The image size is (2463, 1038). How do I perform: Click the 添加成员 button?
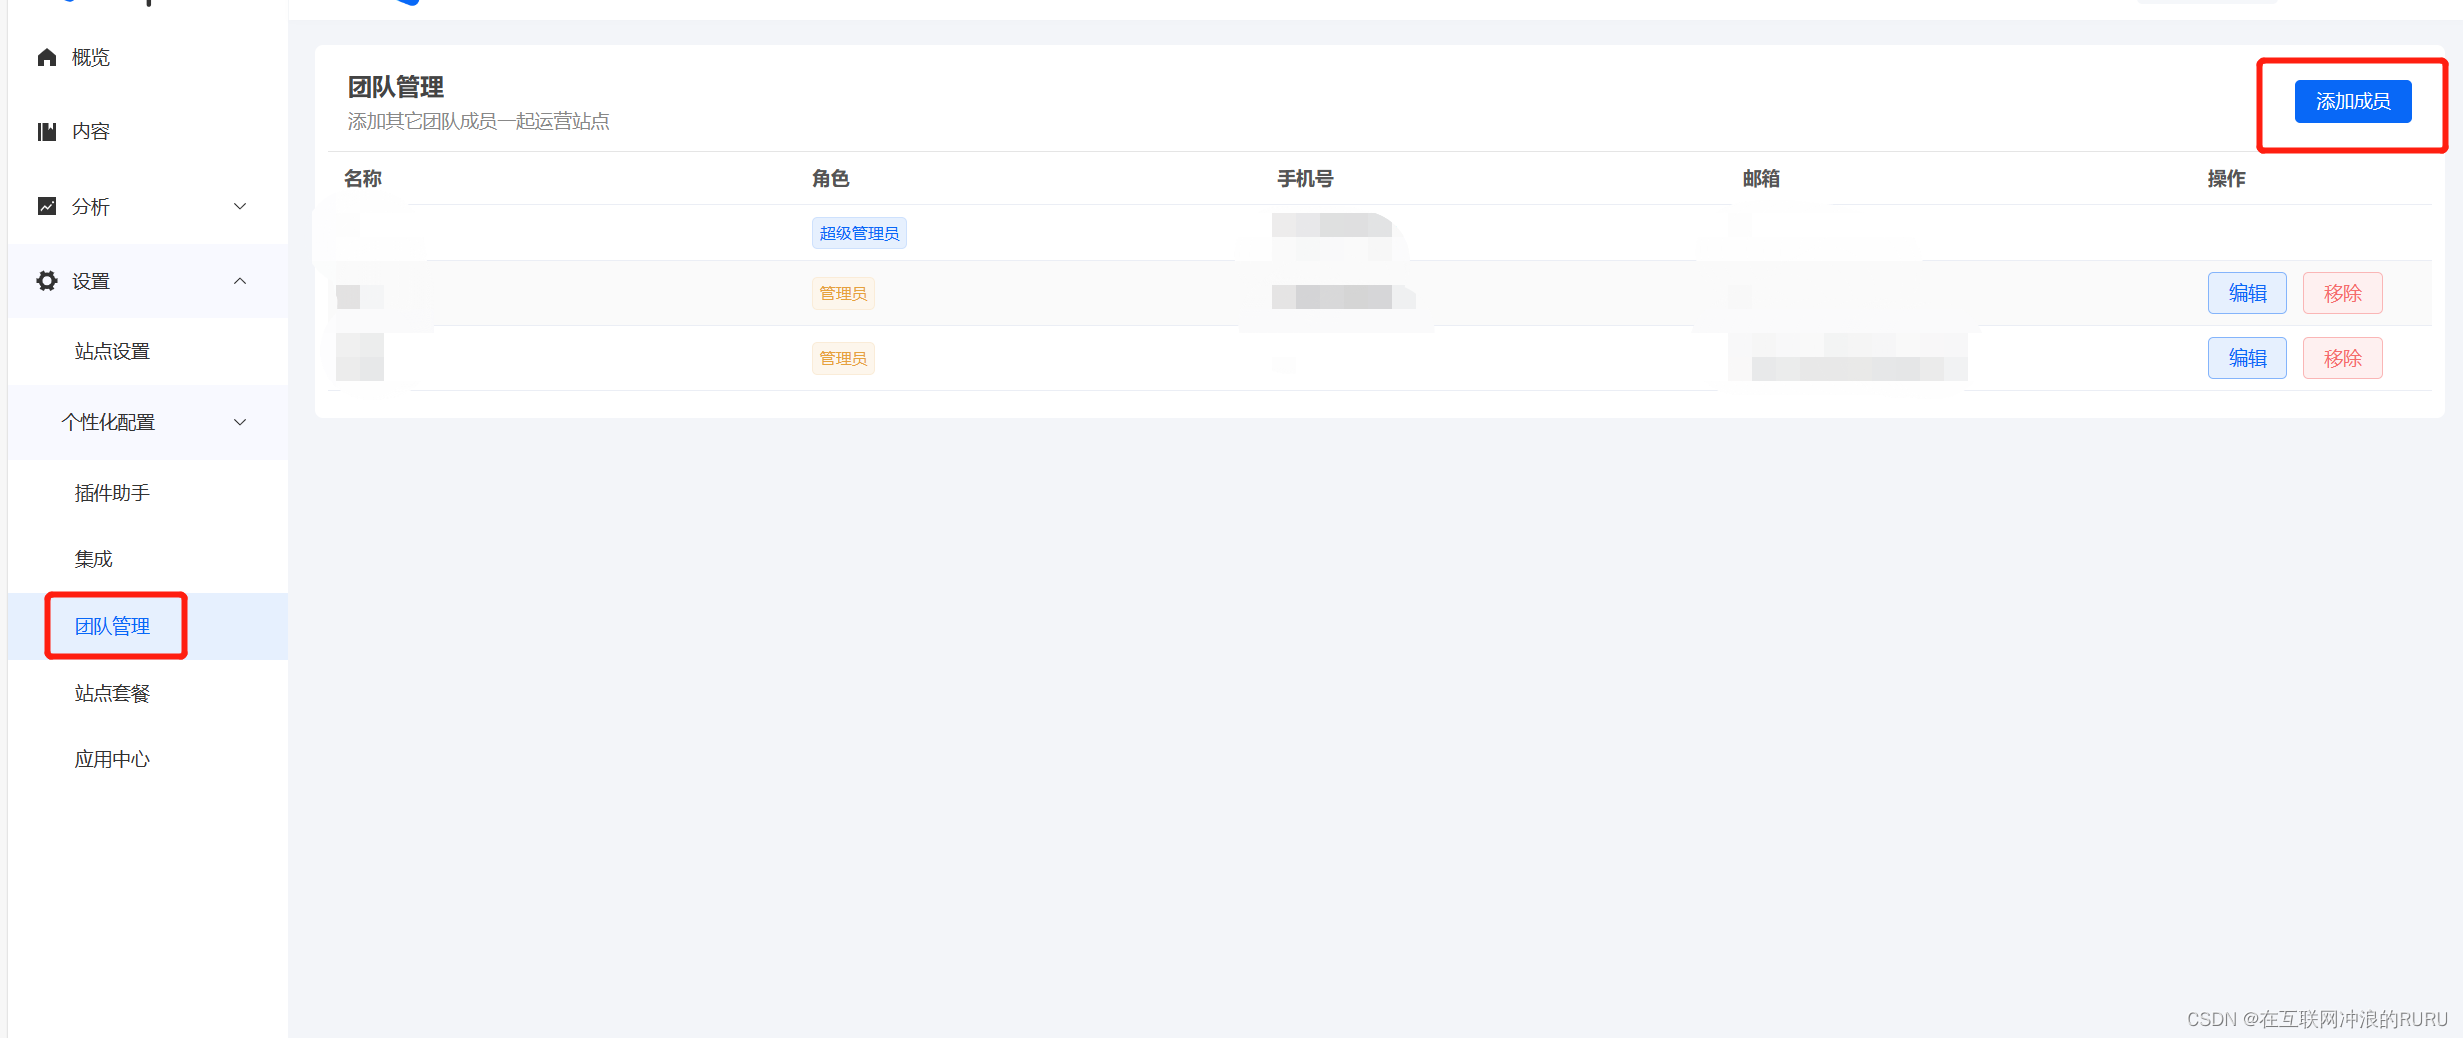click(2352, 101)
